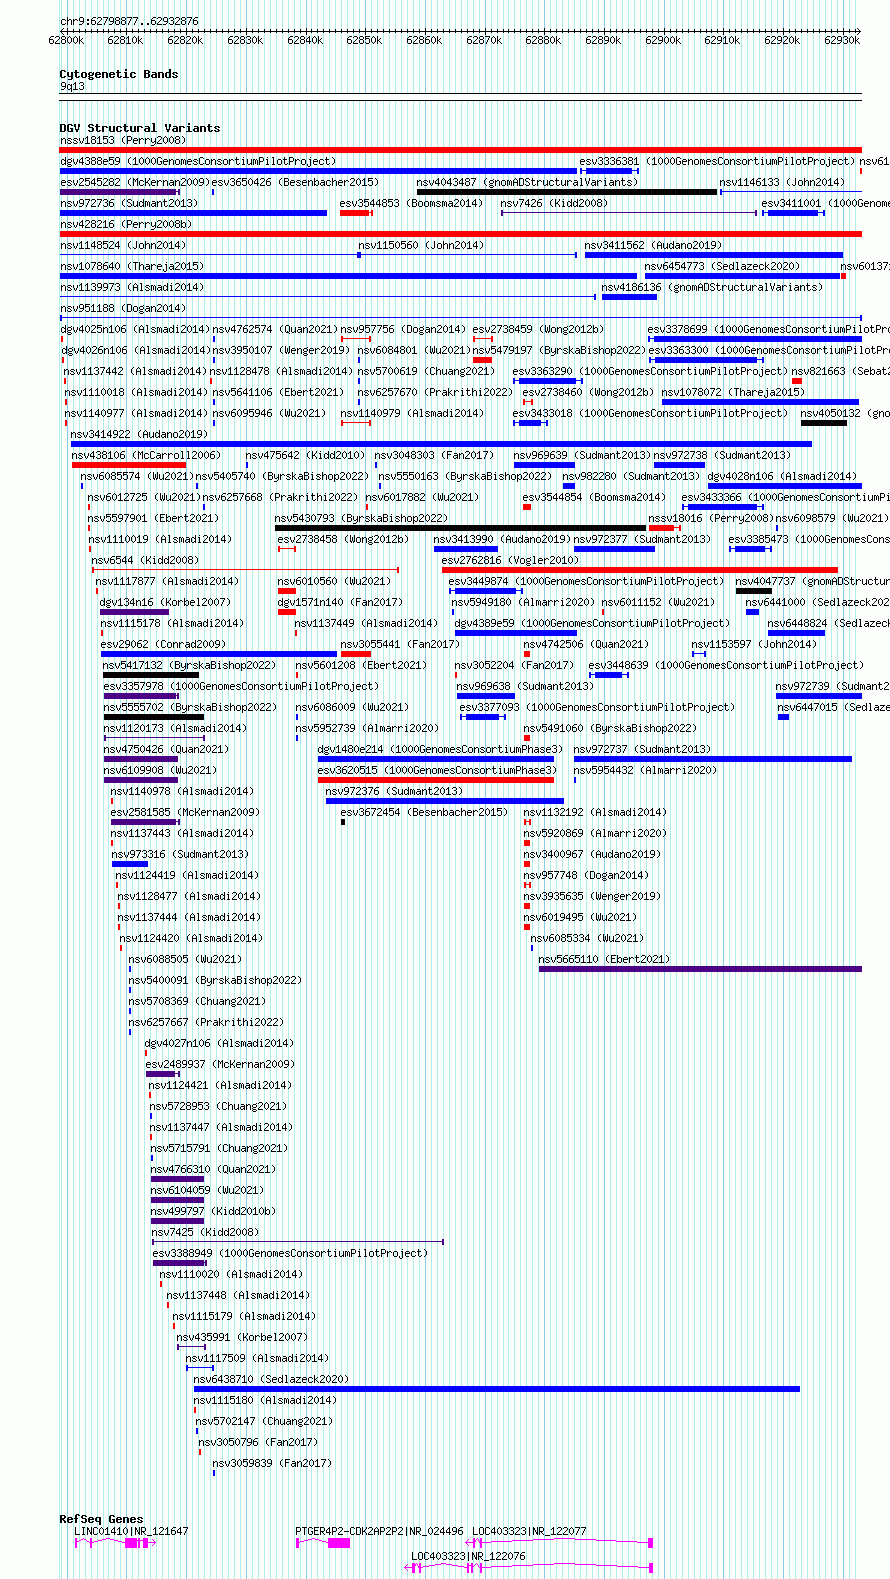Click nsv3950107 (Wenger2019) label
This screenshot has width=890, height=1579.
[x=281, y=351]
